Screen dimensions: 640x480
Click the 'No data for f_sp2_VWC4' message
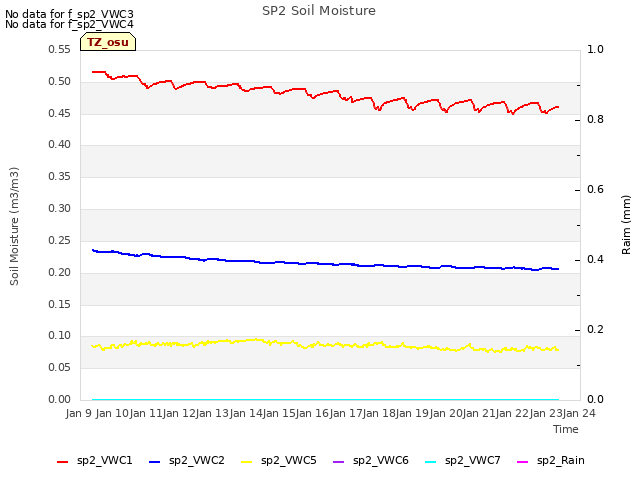point(69,24)
